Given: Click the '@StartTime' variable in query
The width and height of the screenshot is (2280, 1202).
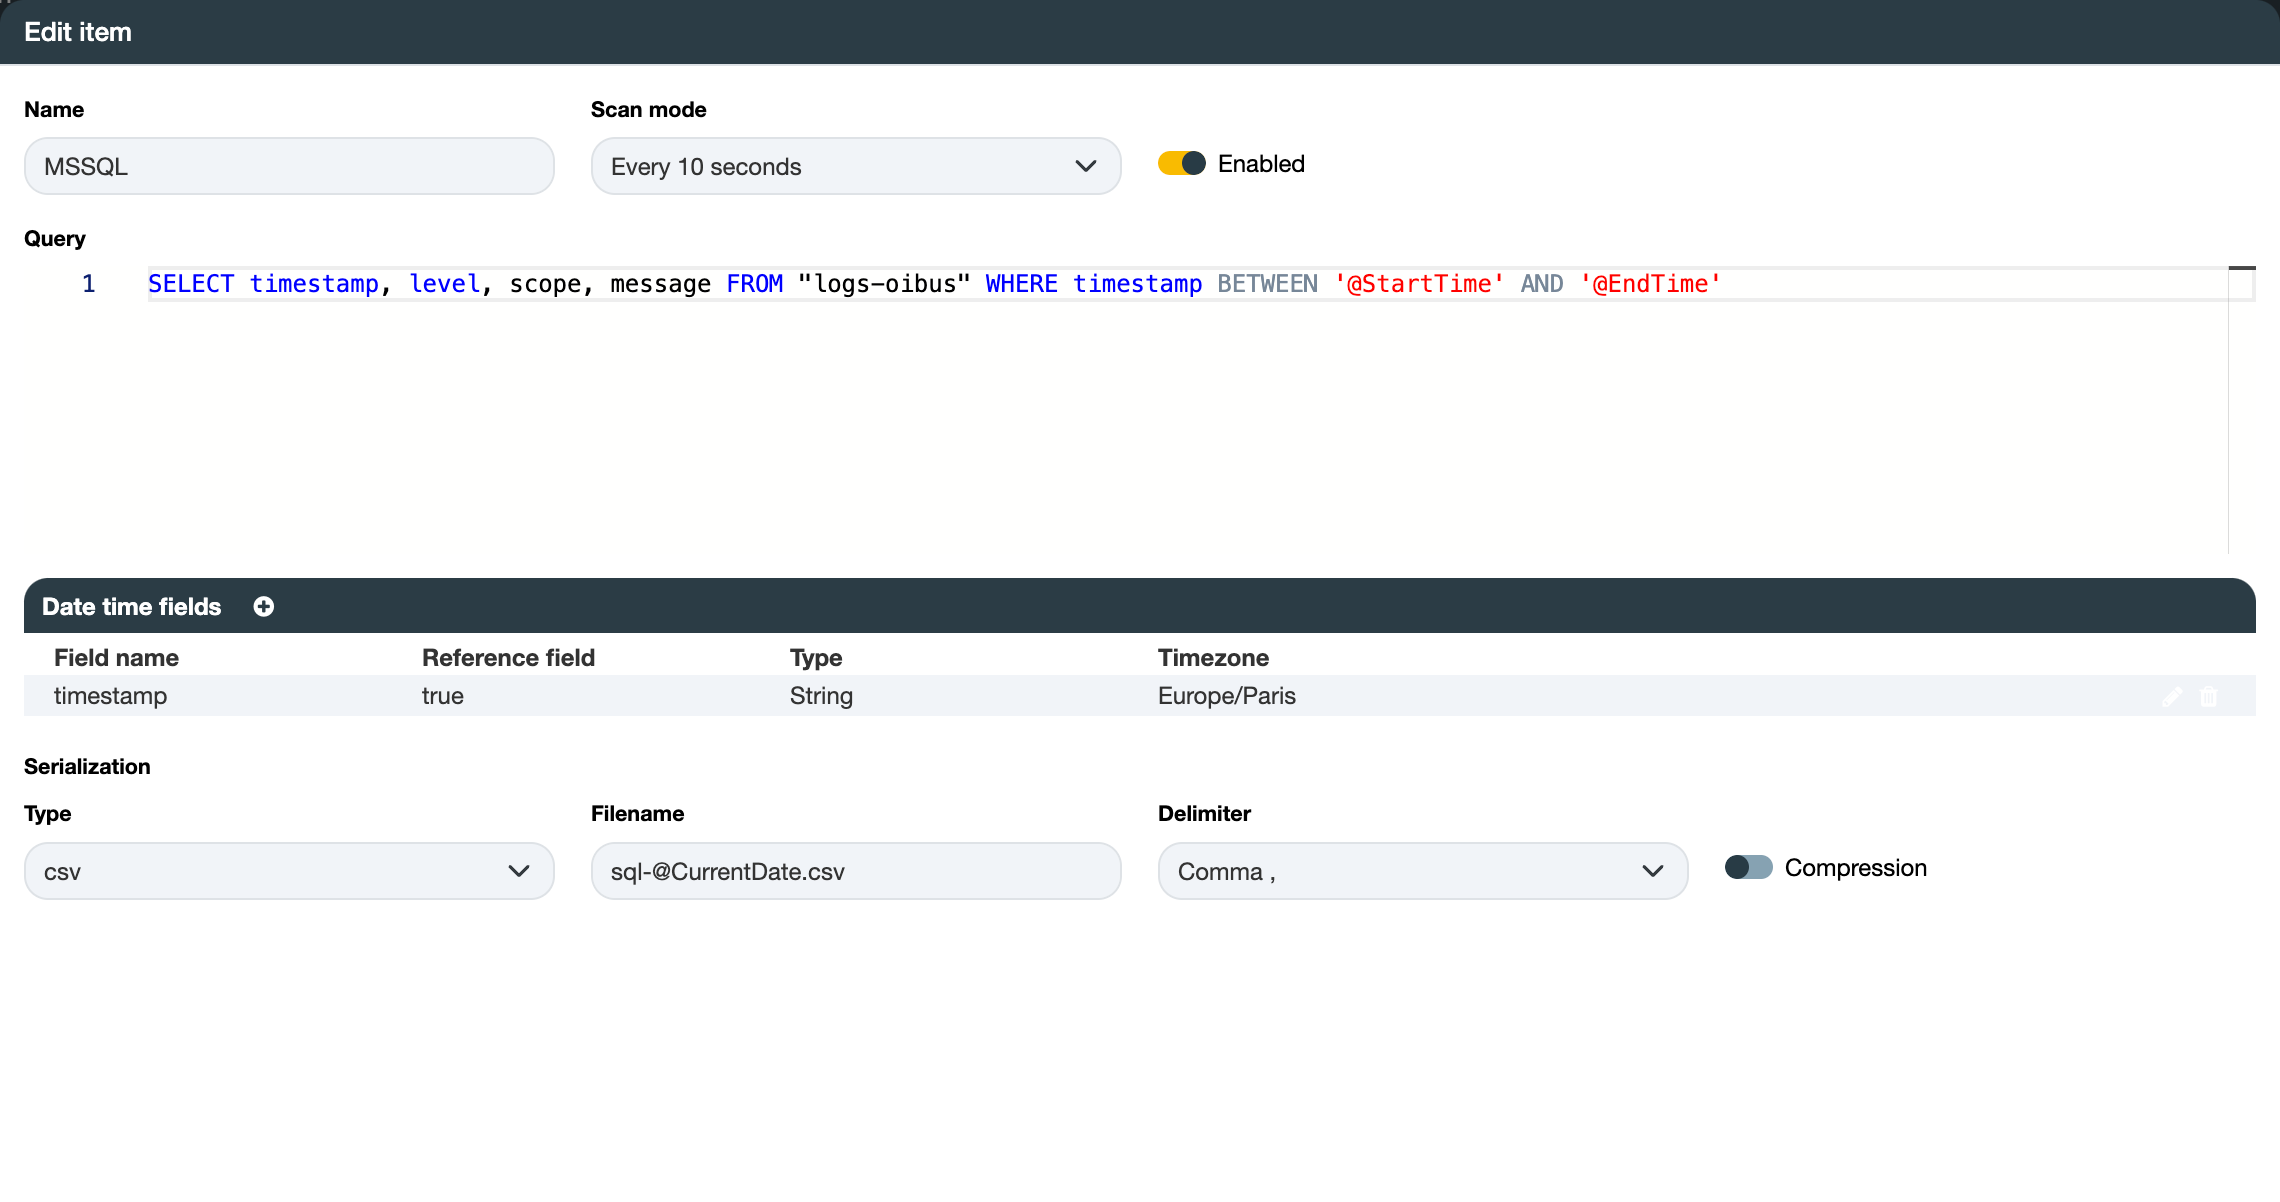Looking at the screenshot, I should coord(1419,284).
